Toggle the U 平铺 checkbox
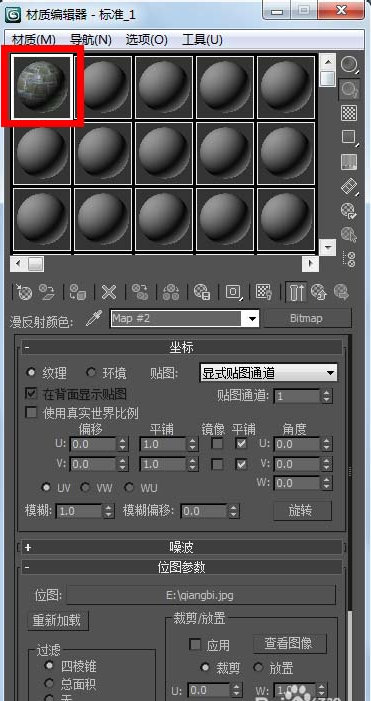This screenshot has width=371, height=701. tap(241, 444)
